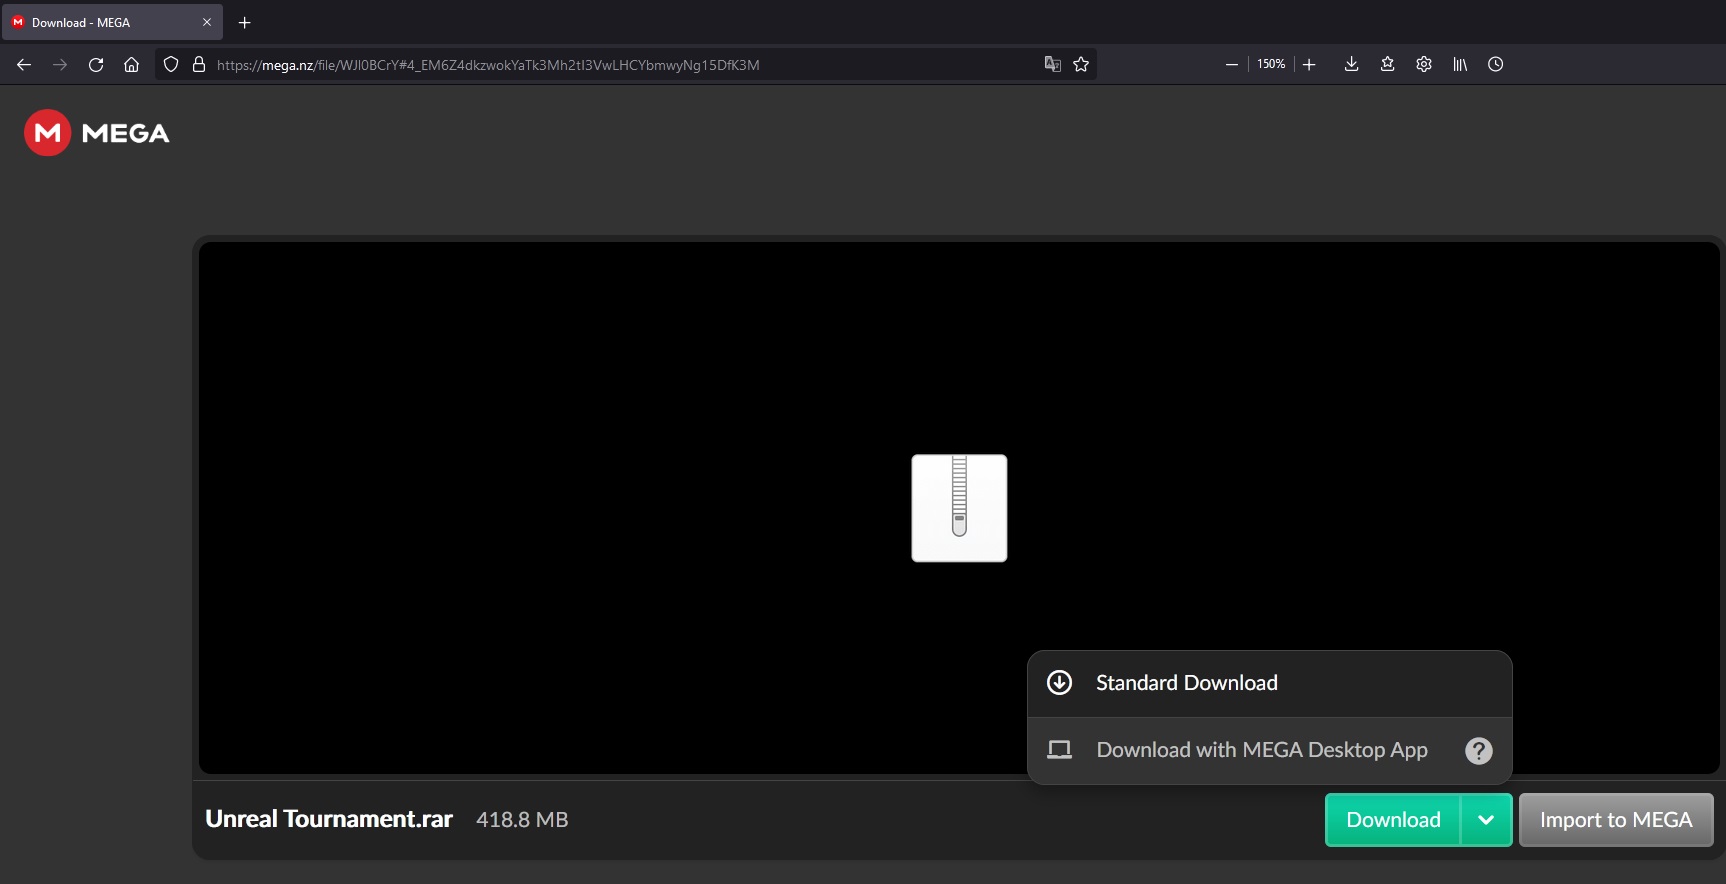Close the Download - MEGA tab
The image size is (1726, 884).
click(x=207, y=22)
